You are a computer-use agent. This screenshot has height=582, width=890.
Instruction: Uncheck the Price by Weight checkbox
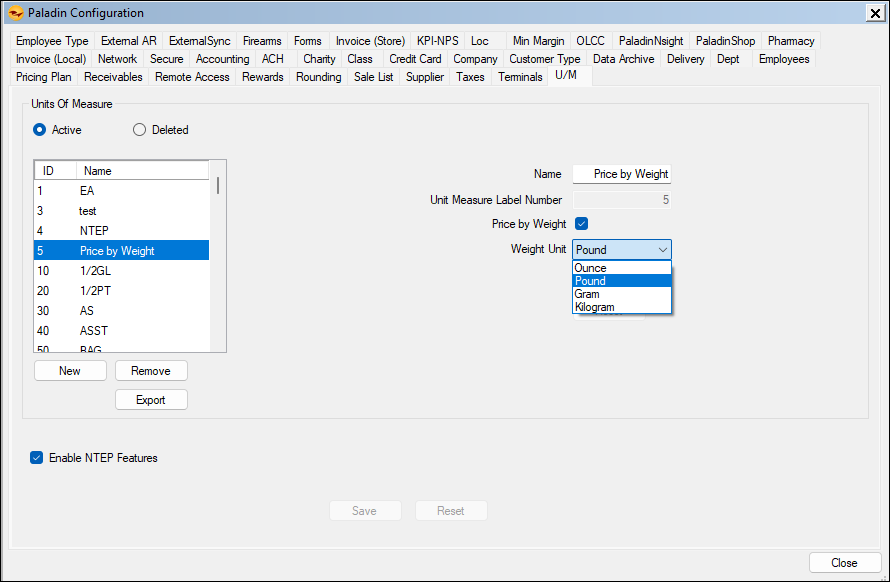(581, 224)
